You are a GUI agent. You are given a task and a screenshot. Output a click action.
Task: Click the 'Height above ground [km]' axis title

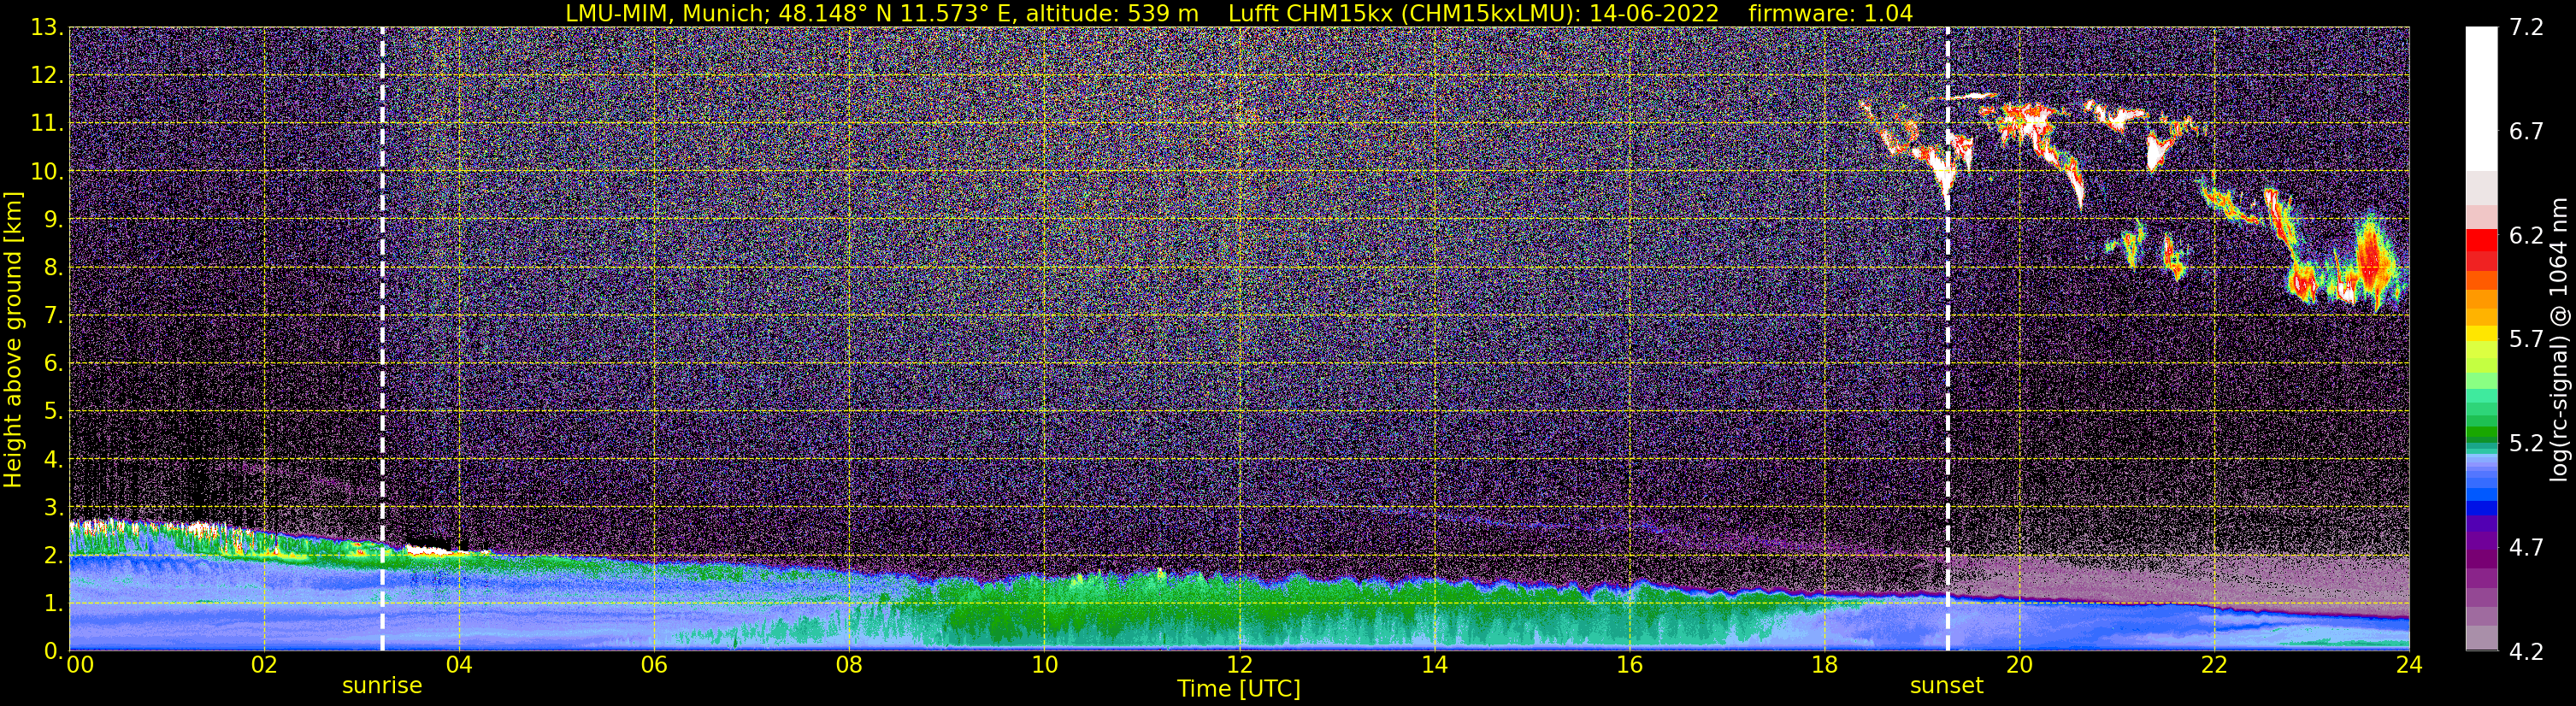13,340
